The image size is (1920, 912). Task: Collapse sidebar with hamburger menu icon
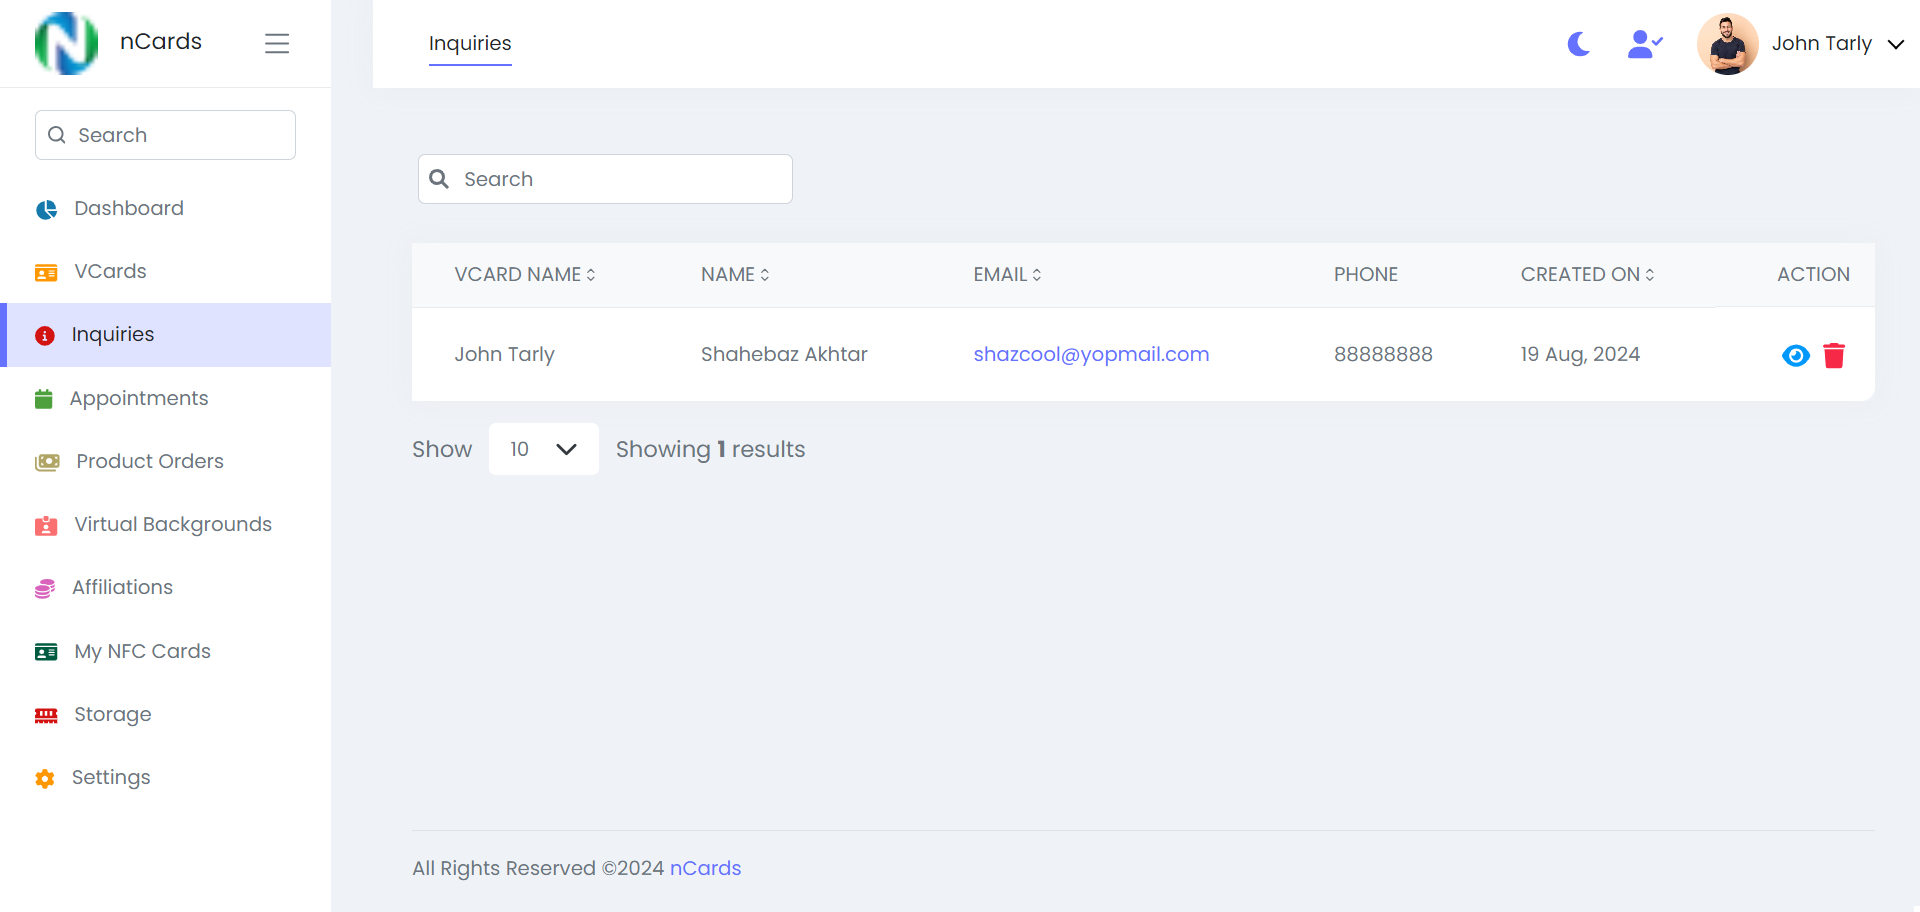point(277,43)
